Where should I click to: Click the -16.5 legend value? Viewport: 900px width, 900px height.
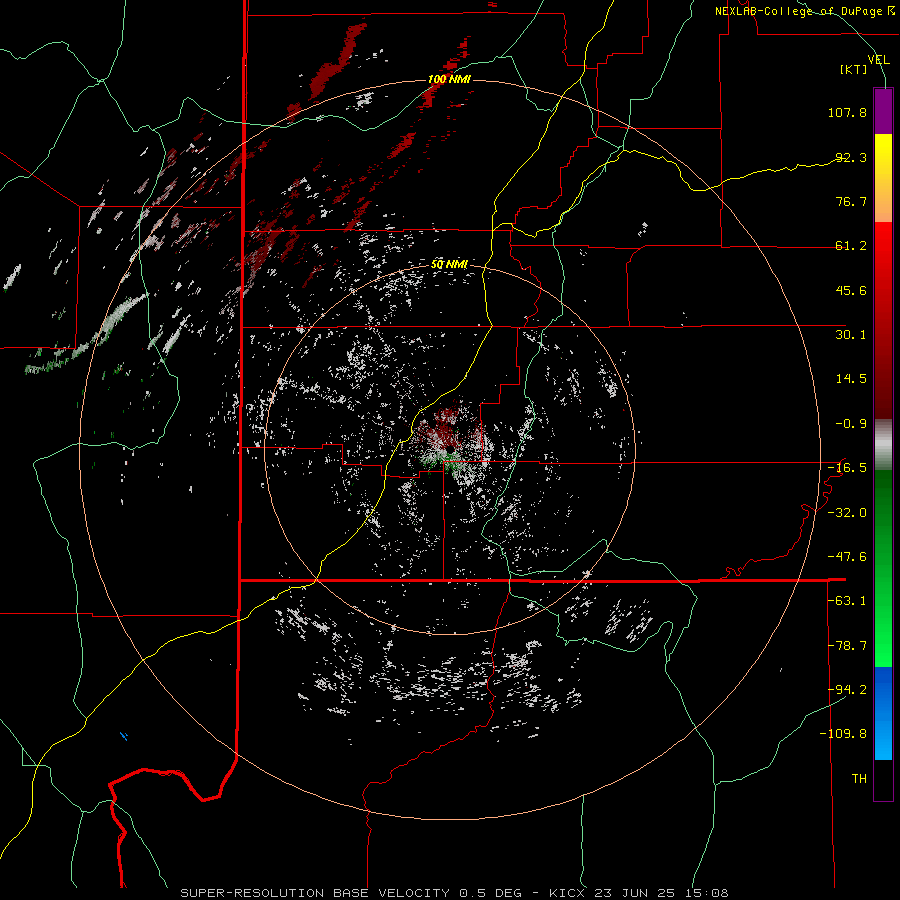point(847,468)
